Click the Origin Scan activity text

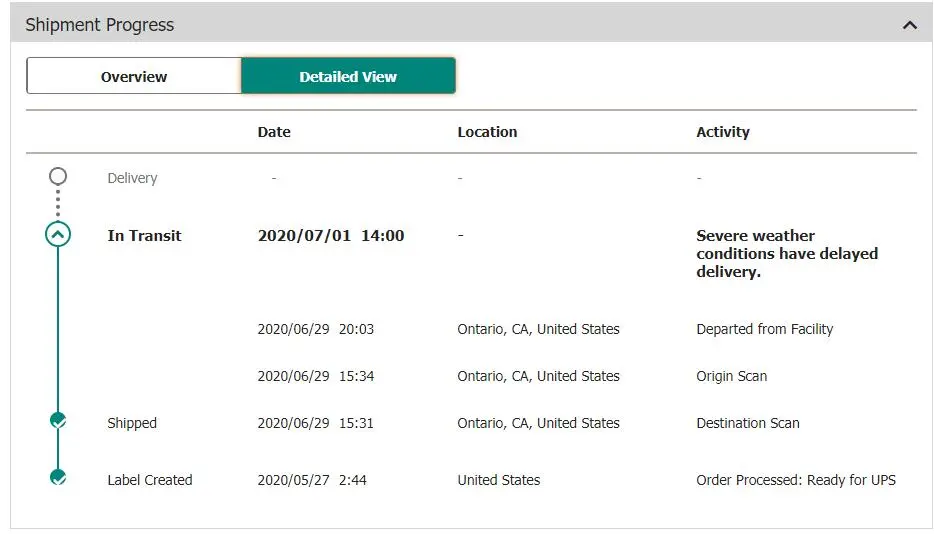[x=731, y=376]
